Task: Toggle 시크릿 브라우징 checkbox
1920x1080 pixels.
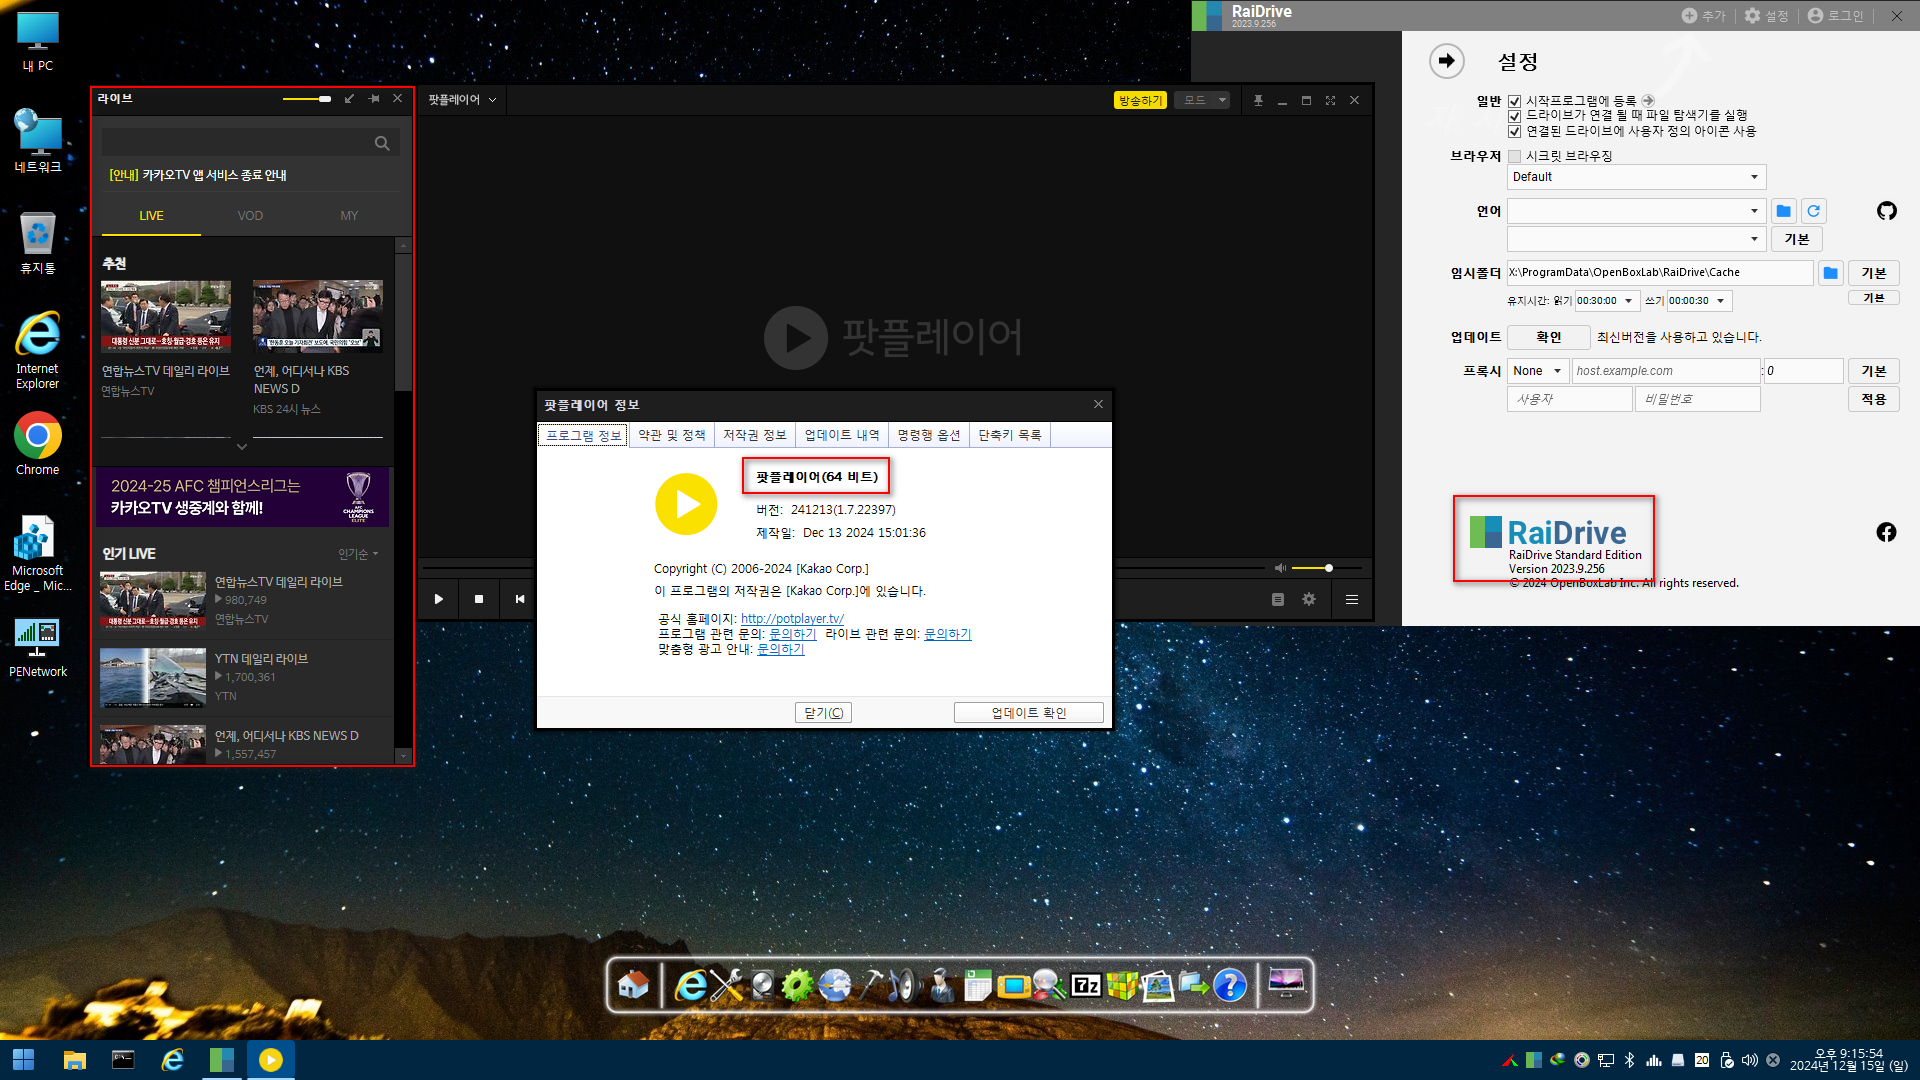Action: [x=1514, y=156]
